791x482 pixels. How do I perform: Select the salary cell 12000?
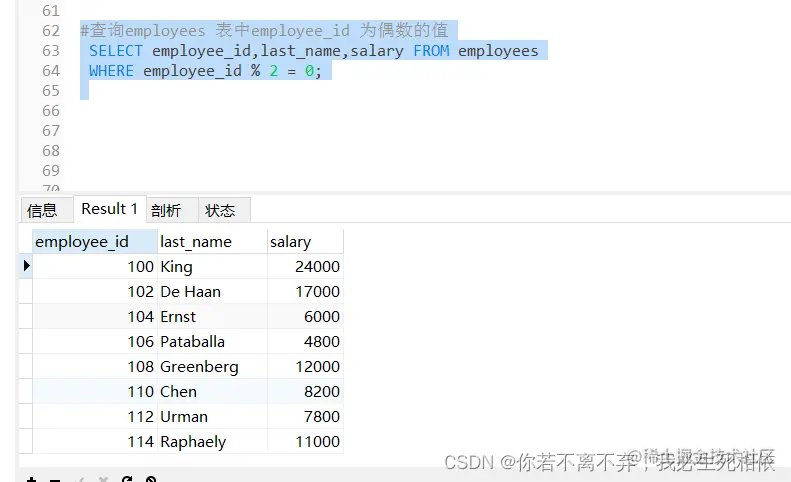pyautogui.click(x=305, y=366)
